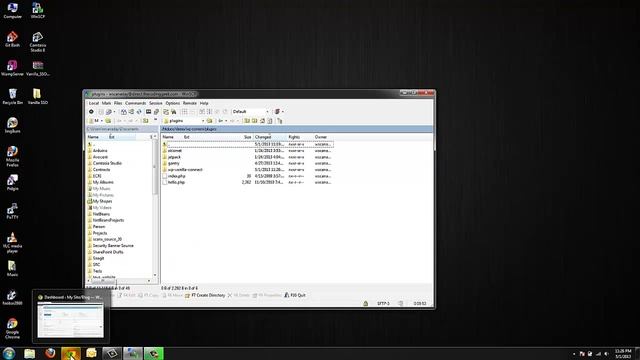Open the Recycle Bin desktop icon
The width and height of the screenshot is (640, 360).
tap(12, 97)
